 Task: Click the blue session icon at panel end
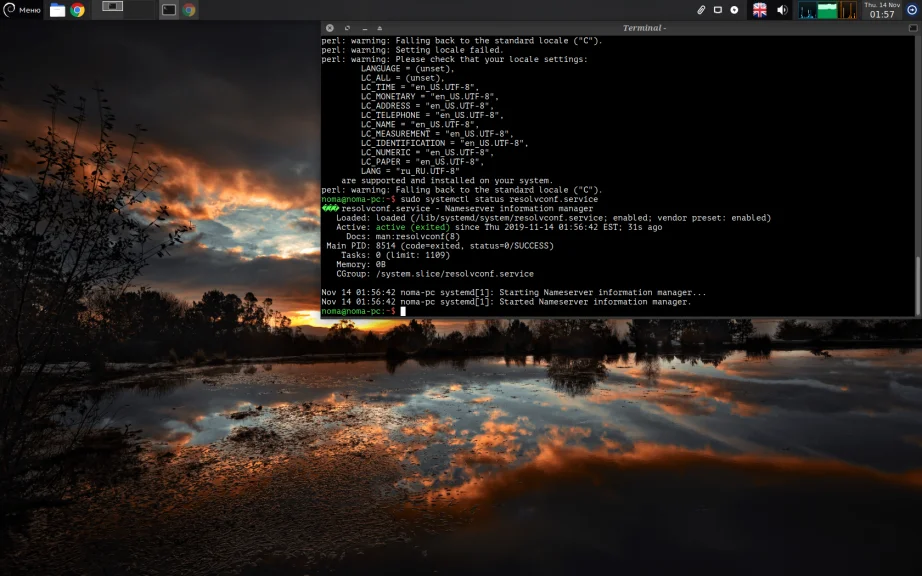[912, 10]
